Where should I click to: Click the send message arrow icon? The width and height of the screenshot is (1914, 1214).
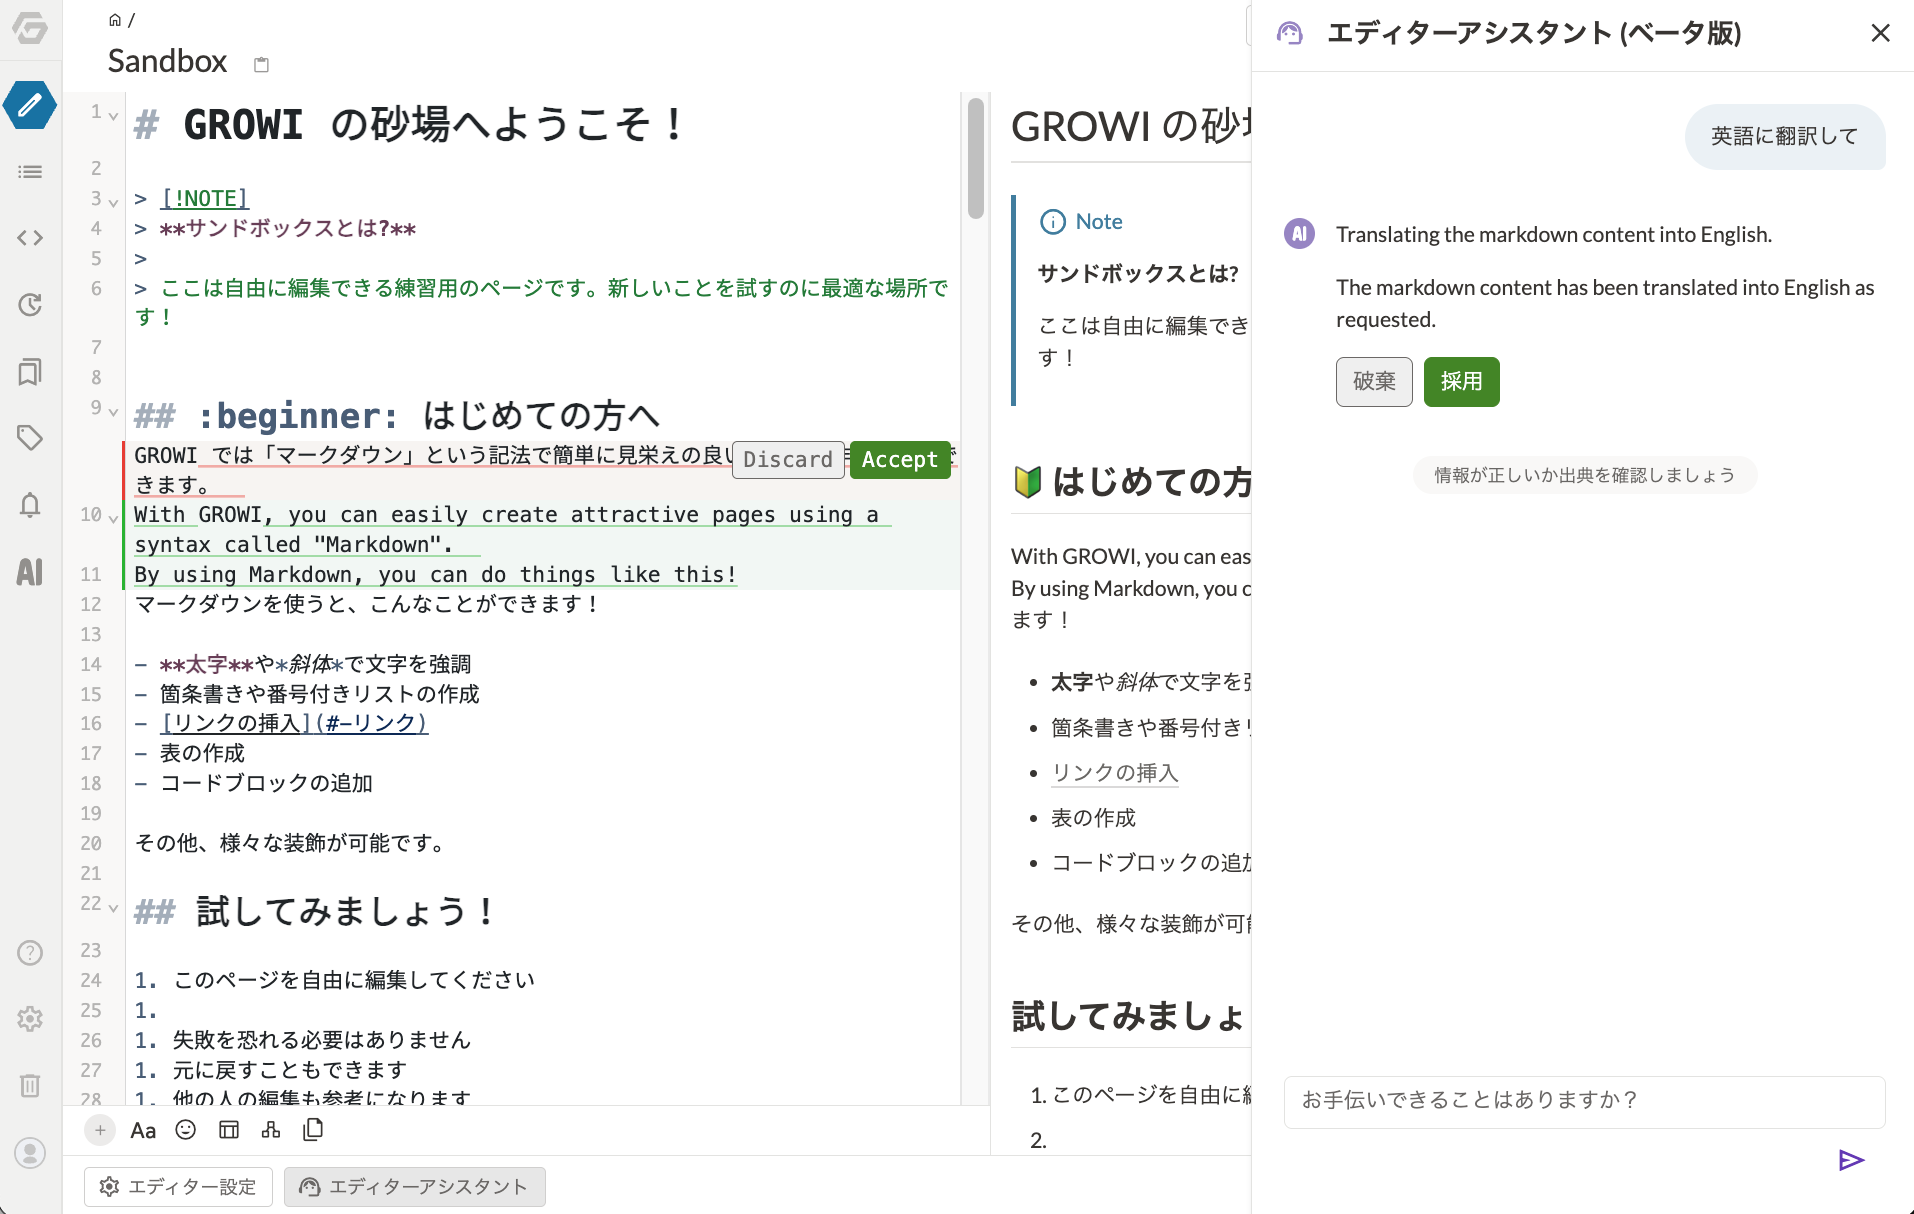(x=1851, y=1160)
